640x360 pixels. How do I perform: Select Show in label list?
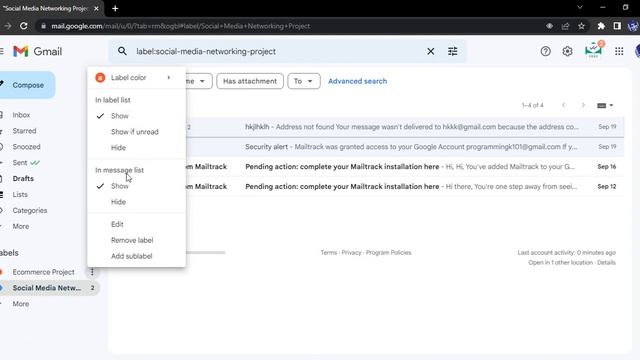[136, 116]
